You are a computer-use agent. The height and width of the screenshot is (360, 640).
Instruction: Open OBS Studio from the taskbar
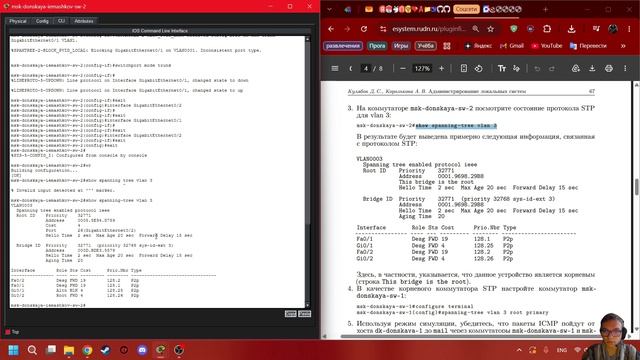click(x=179, y=350)
